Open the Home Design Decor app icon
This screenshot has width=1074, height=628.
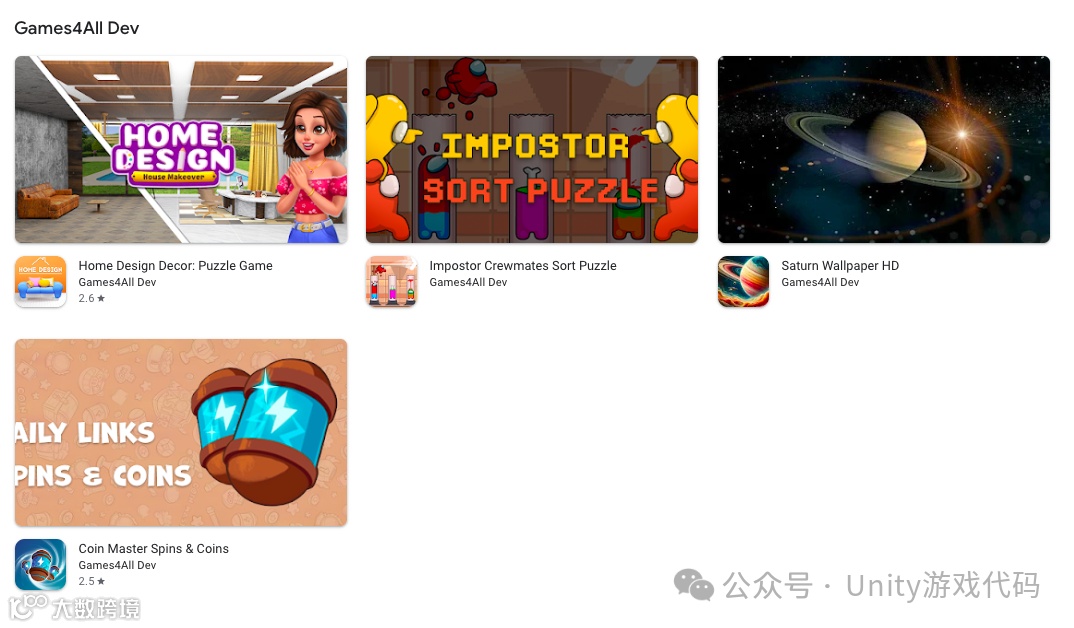click(40, 281)
